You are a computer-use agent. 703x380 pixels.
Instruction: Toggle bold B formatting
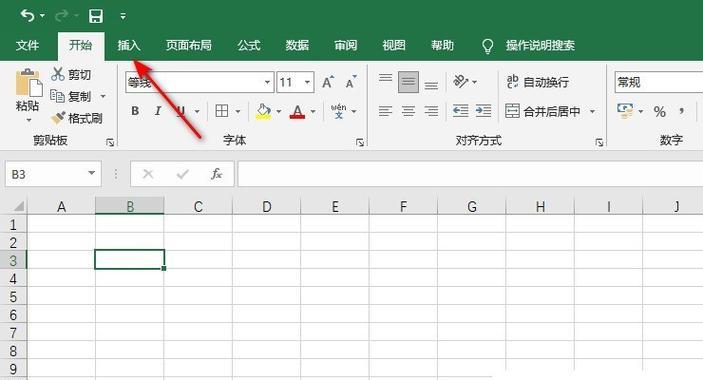click(135, 111)
